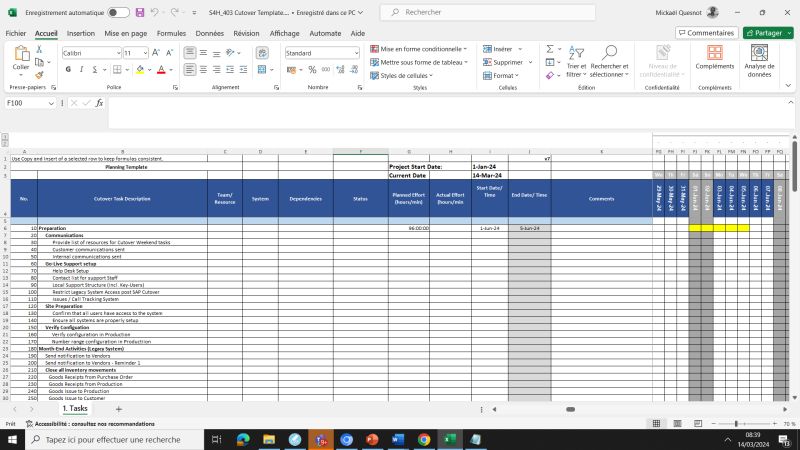The width and height of the screenshot is (800, 450).
Task: Click the Insert Function fx icon
Action: click(x=99, y=103)
